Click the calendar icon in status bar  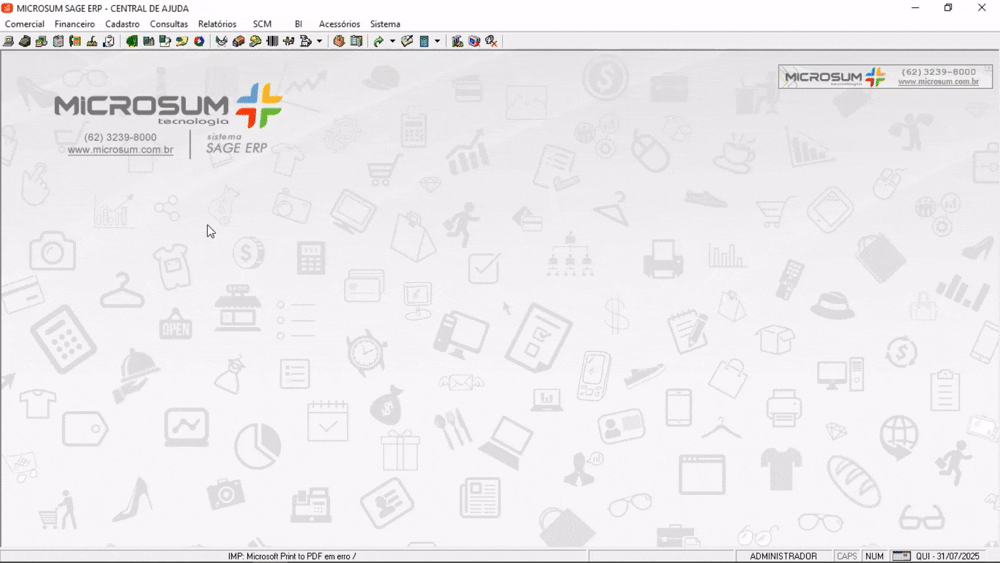(901, 556)
